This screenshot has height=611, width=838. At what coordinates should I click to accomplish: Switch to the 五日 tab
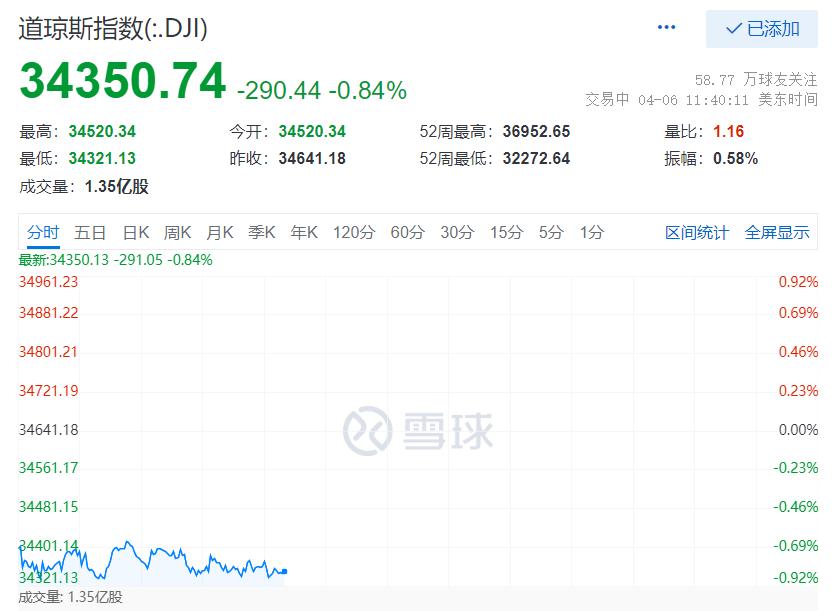coord(90,233)
